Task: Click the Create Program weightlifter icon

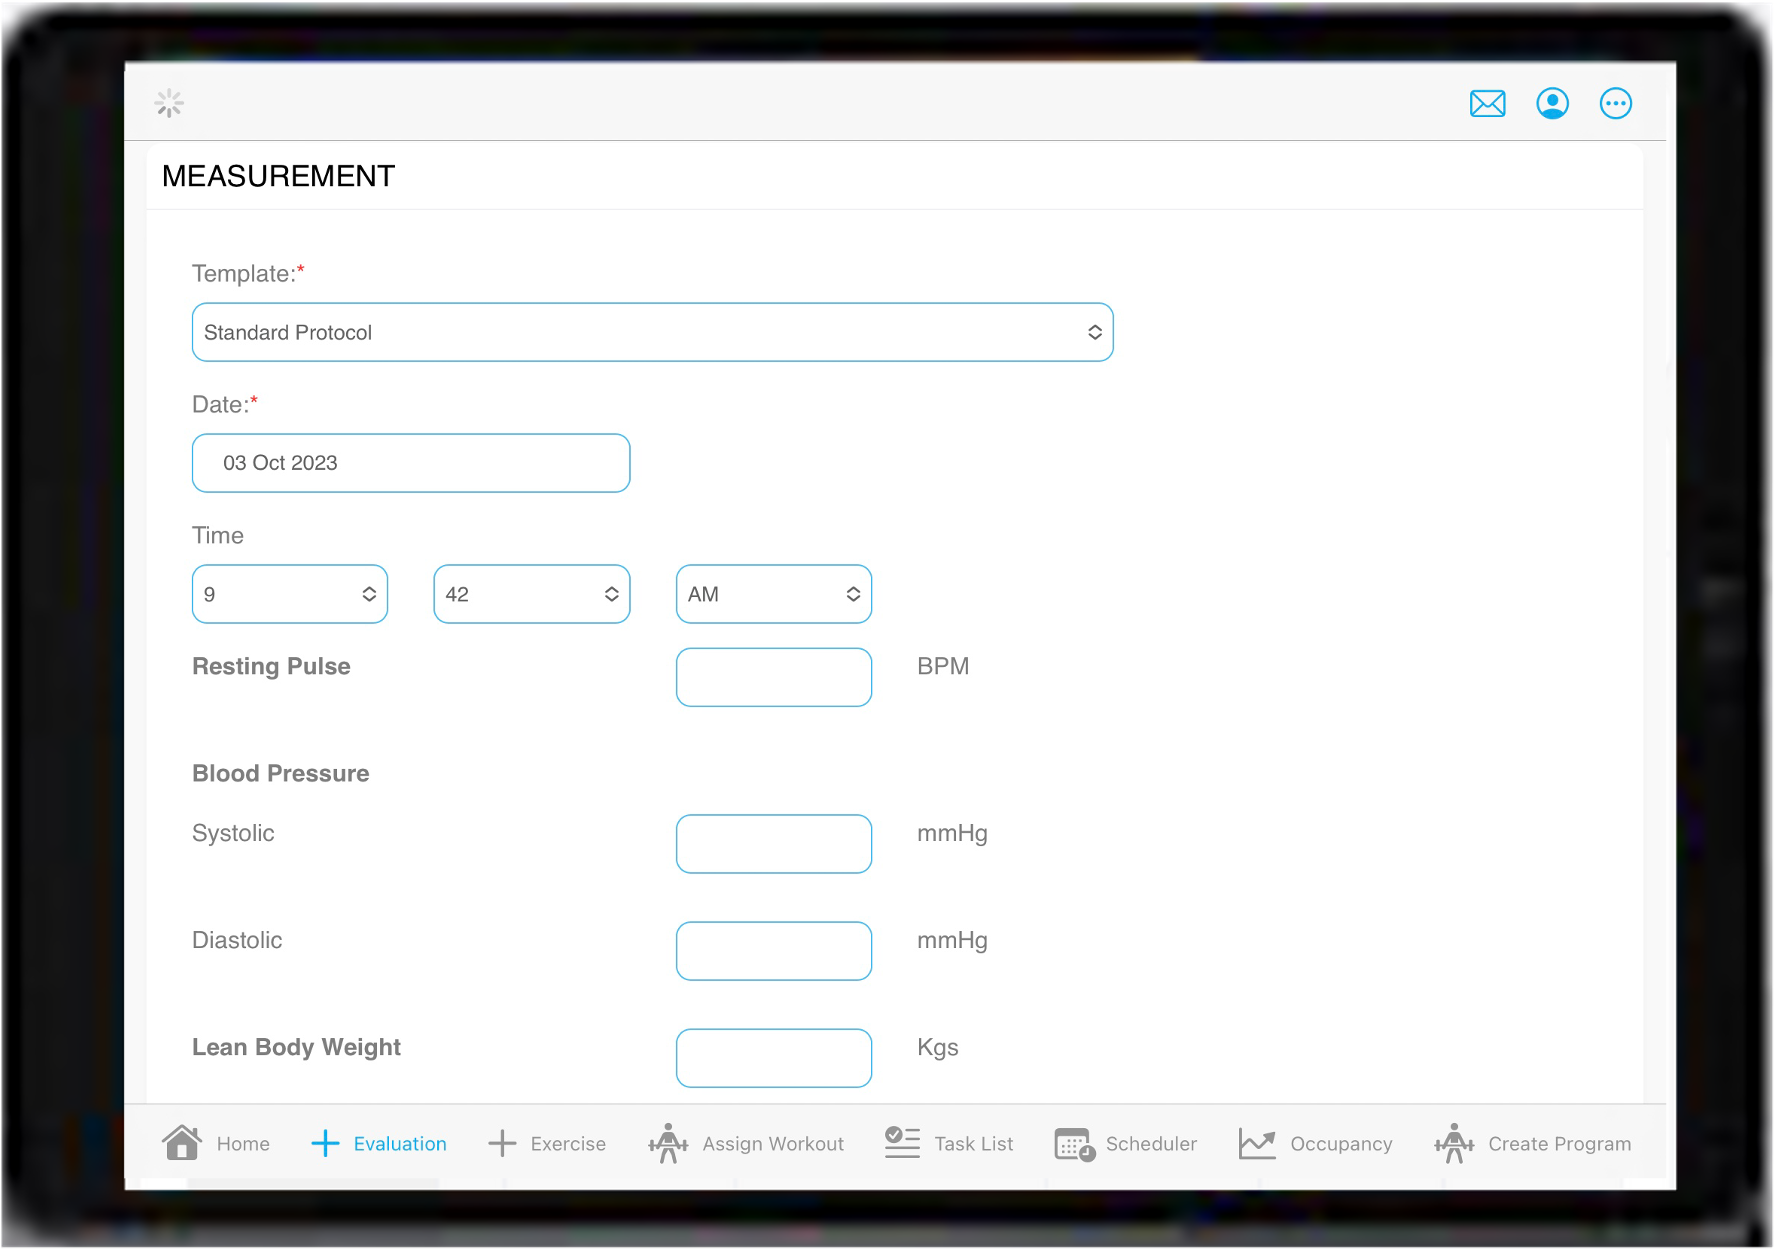Action: (1454, 1143)
